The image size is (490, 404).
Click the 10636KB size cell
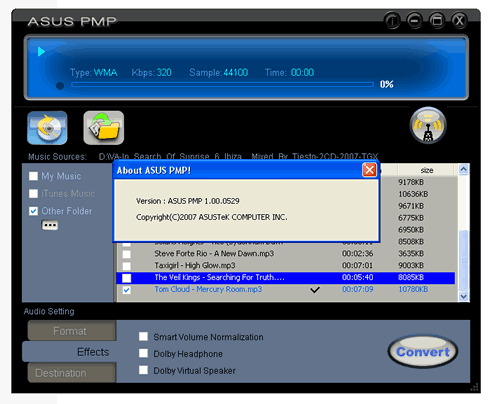pyautogui.click(x=413, y=194)
